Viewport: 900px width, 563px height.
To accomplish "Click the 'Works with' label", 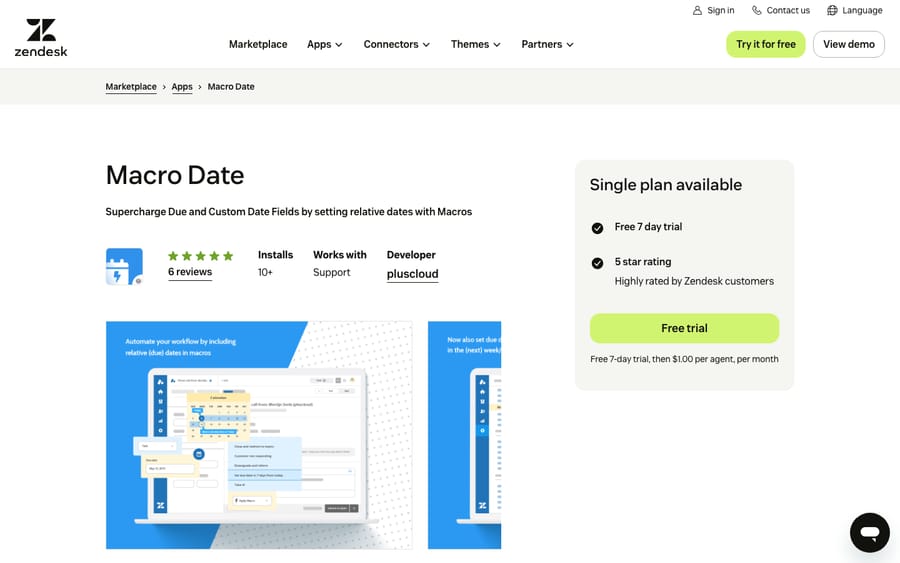I will 340,255.
